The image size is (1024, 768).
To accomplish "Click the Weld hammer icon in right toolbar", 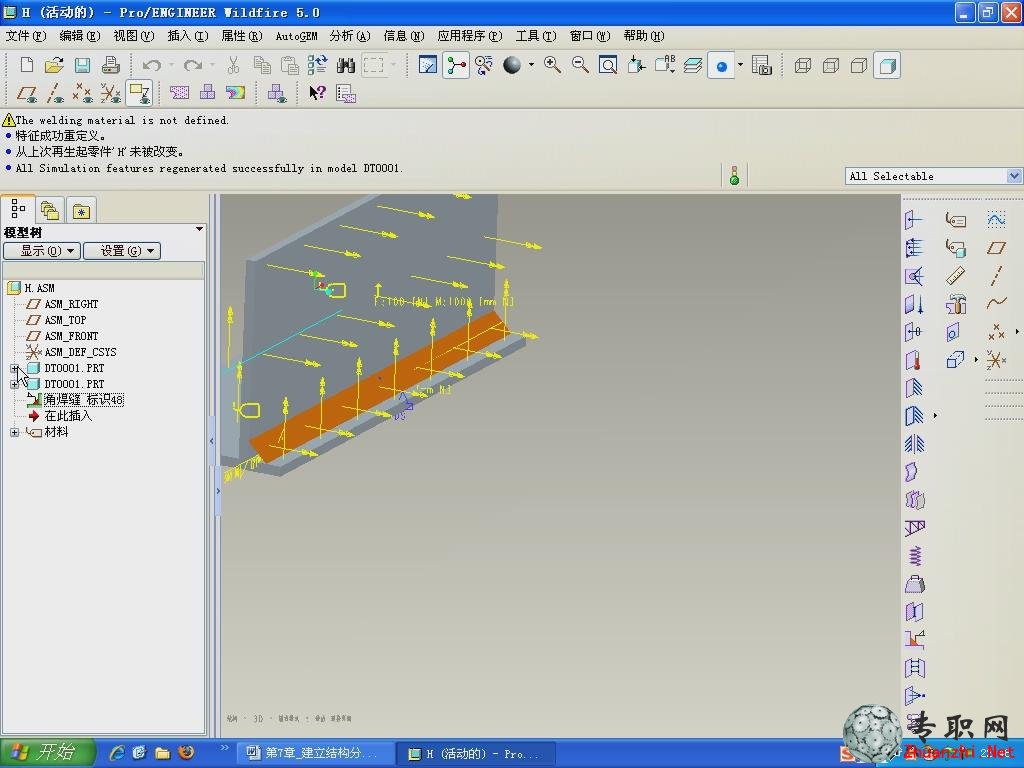I will (955, 304).
